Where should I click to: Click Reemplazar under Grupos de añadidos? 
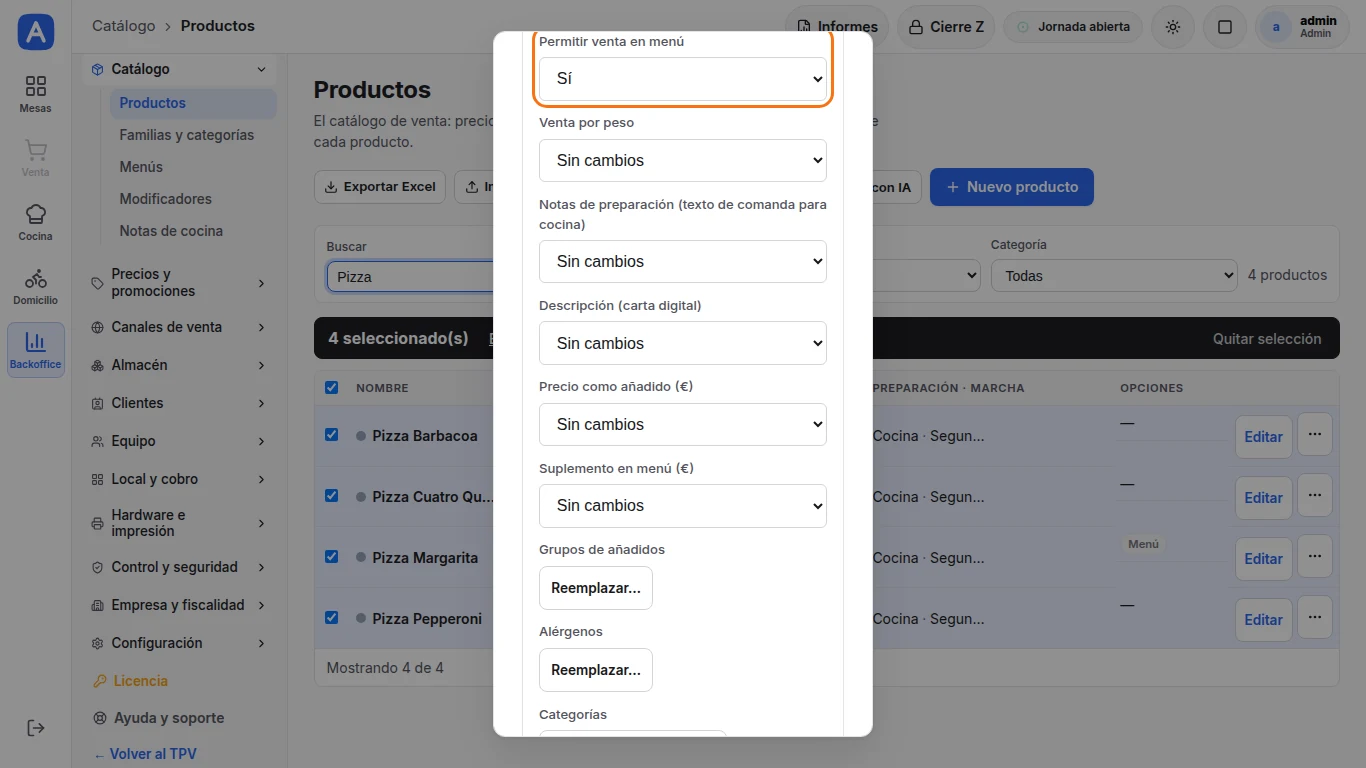point(596,588)
